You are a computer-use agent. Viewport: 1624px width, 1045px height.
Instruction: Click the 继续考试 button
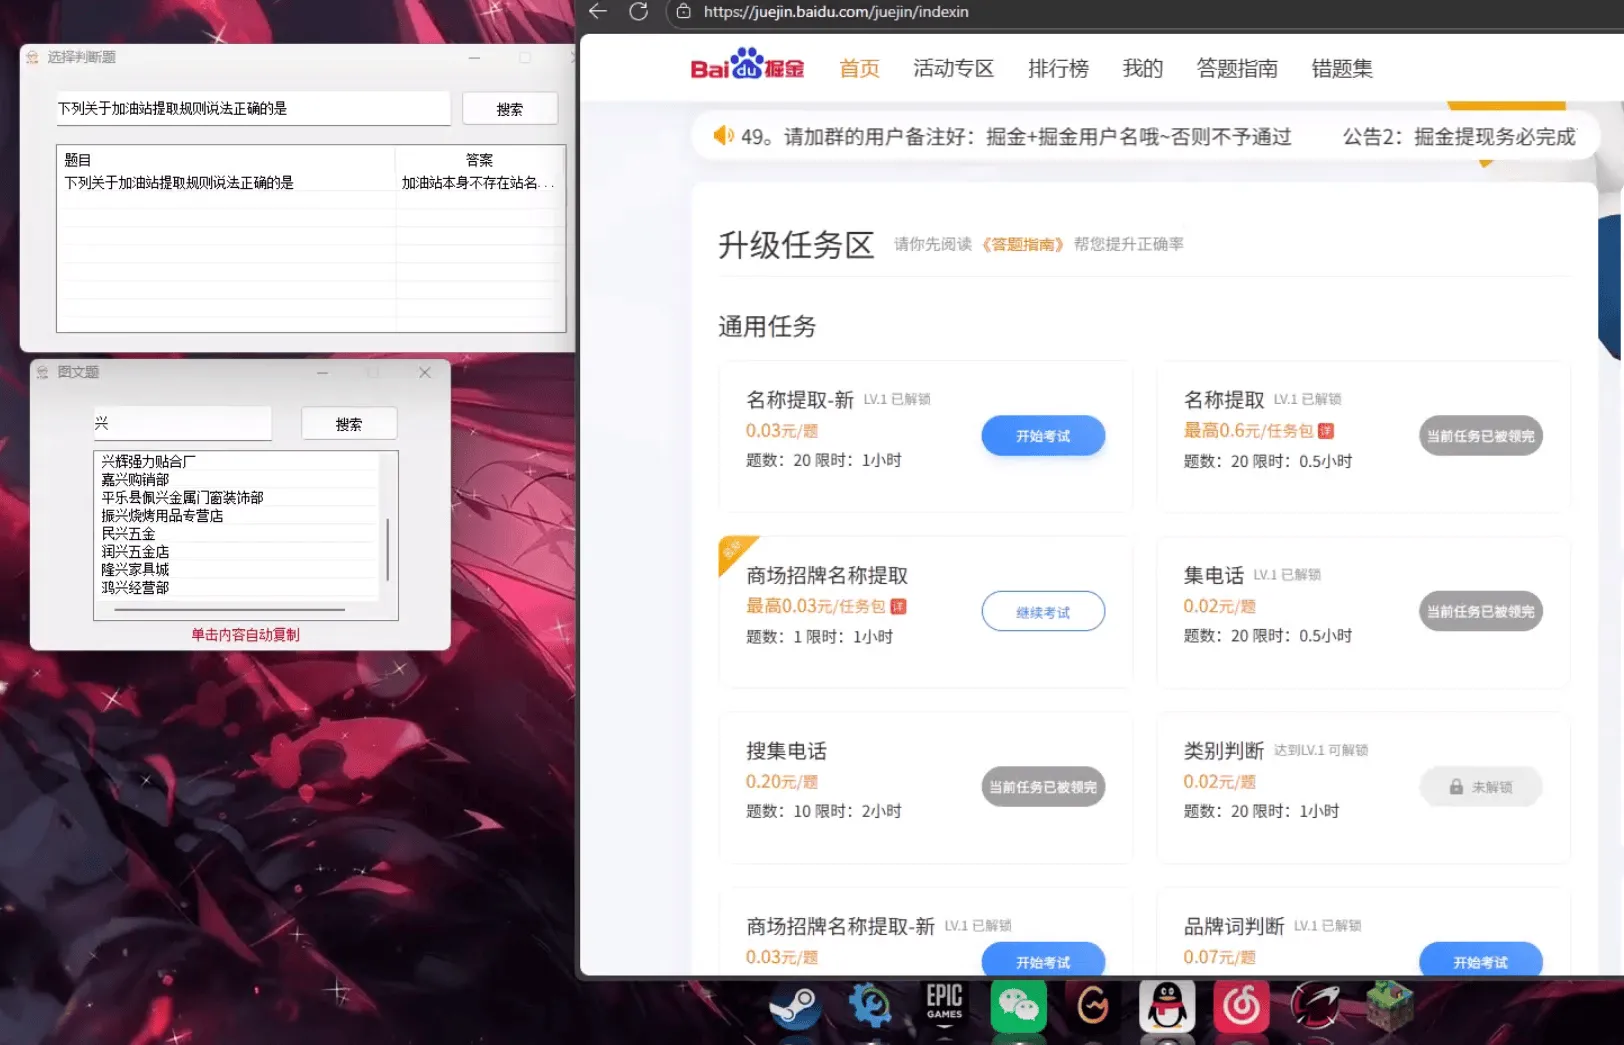pyautogui.click(x=1043, y=611)
